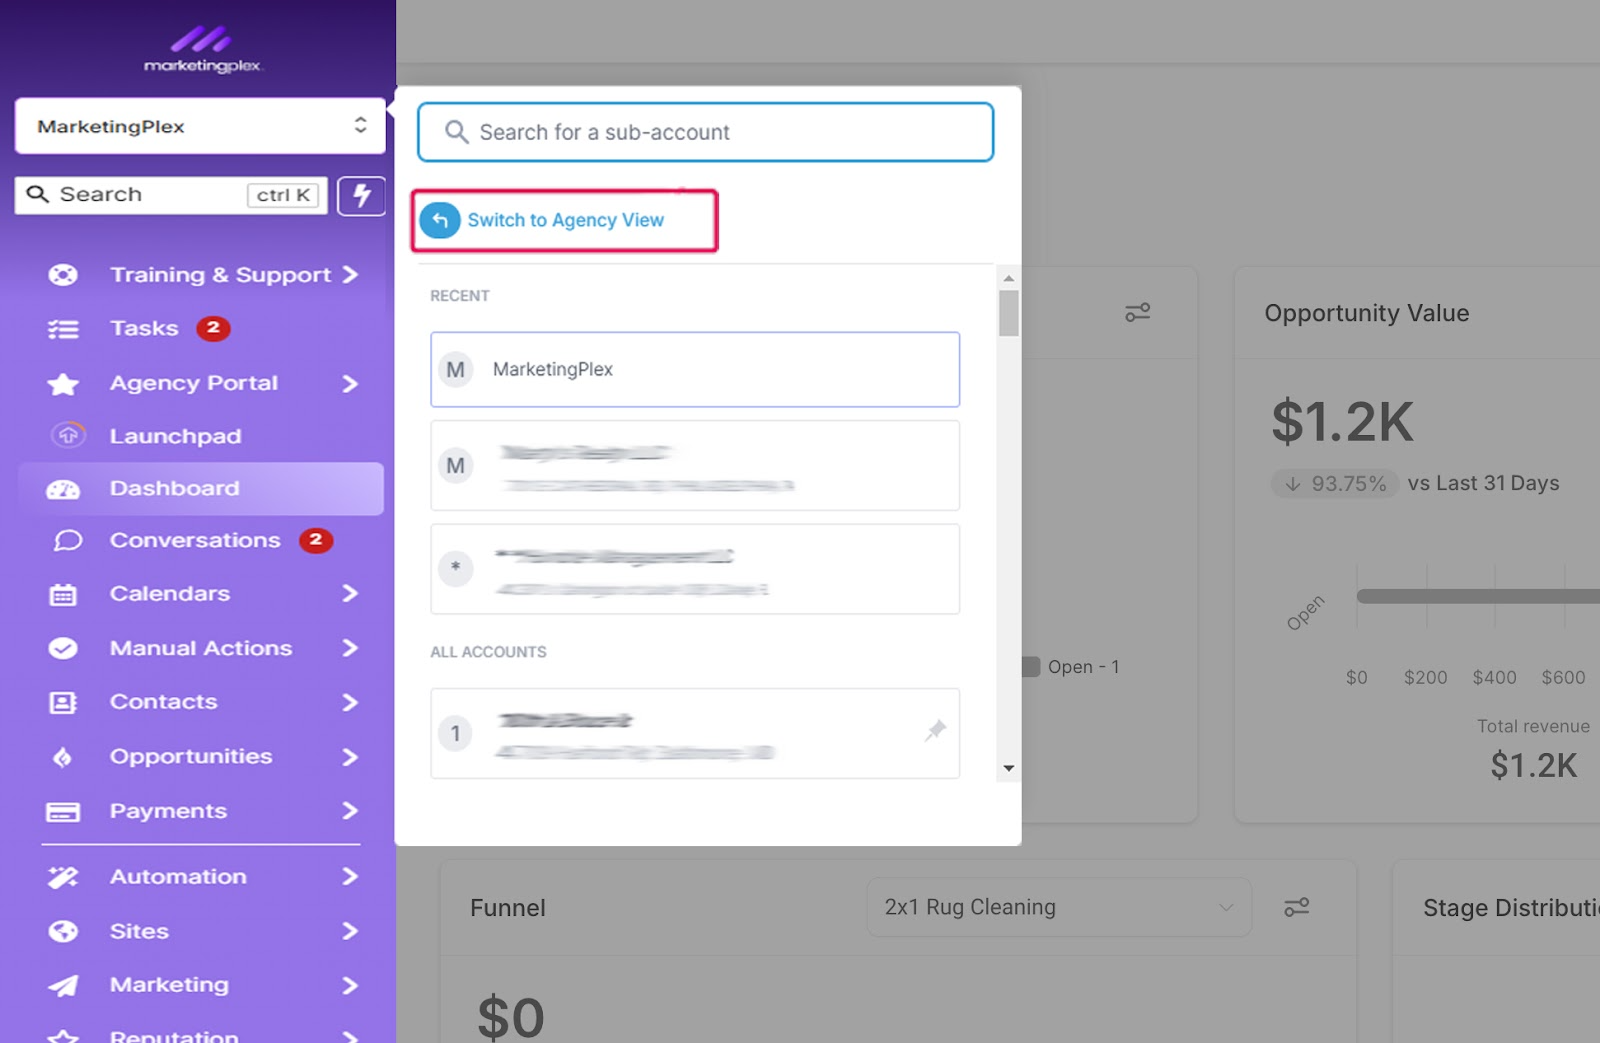Click the Calendars icon
The width and height of the screenshot is (1600, 1043).
(63, 595)
